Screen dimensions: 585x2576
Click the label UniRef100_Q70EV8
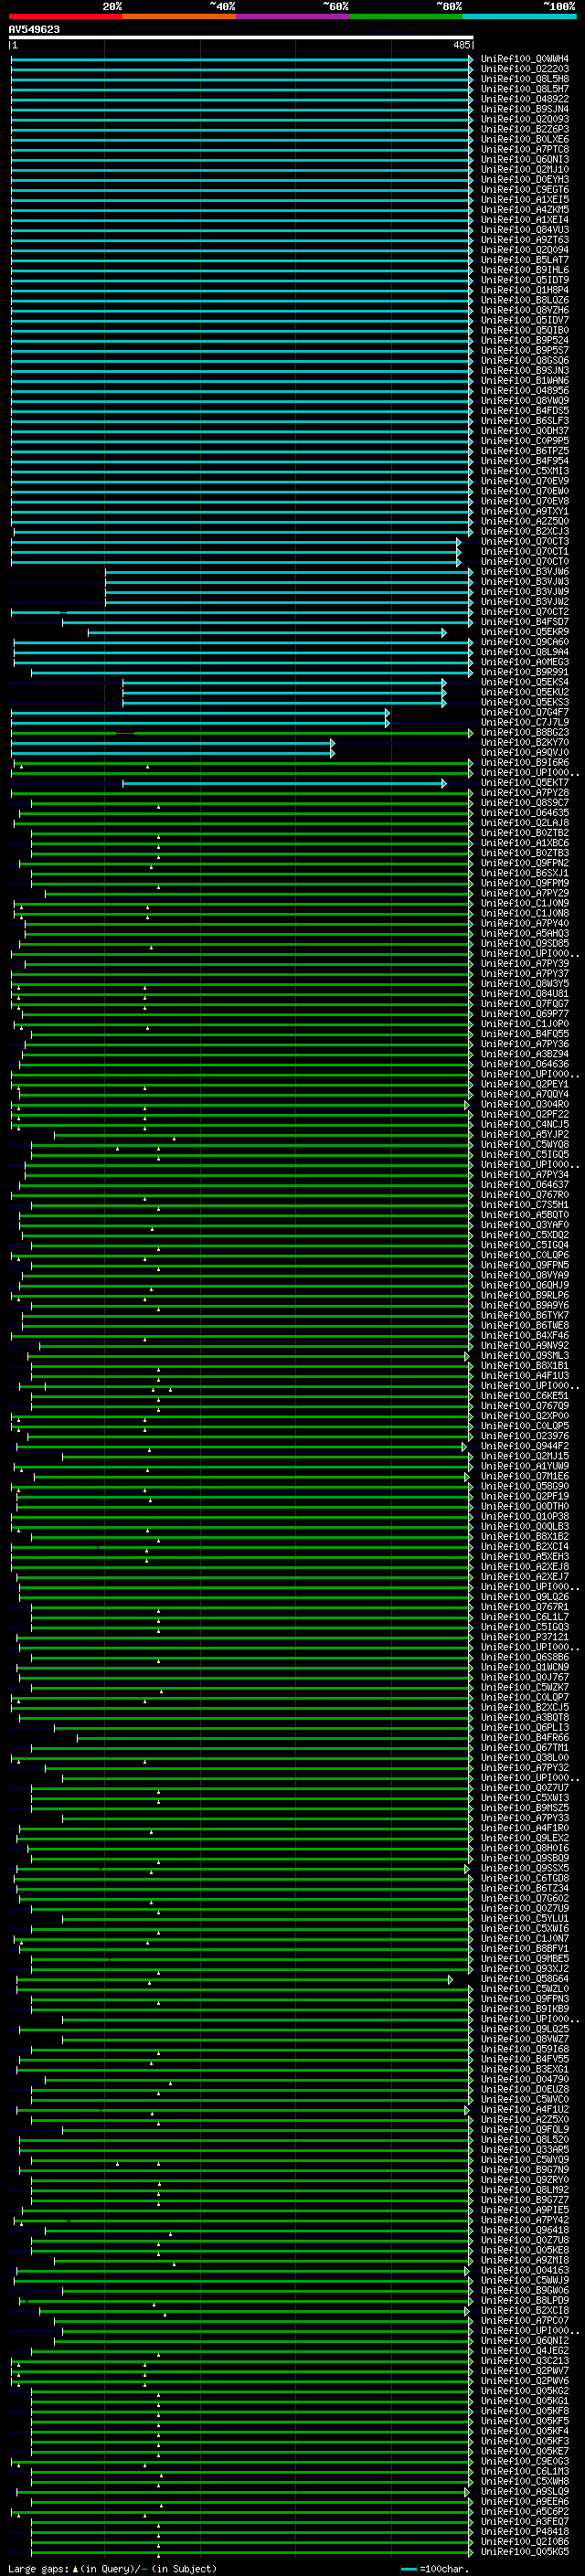tap(525, 501)
